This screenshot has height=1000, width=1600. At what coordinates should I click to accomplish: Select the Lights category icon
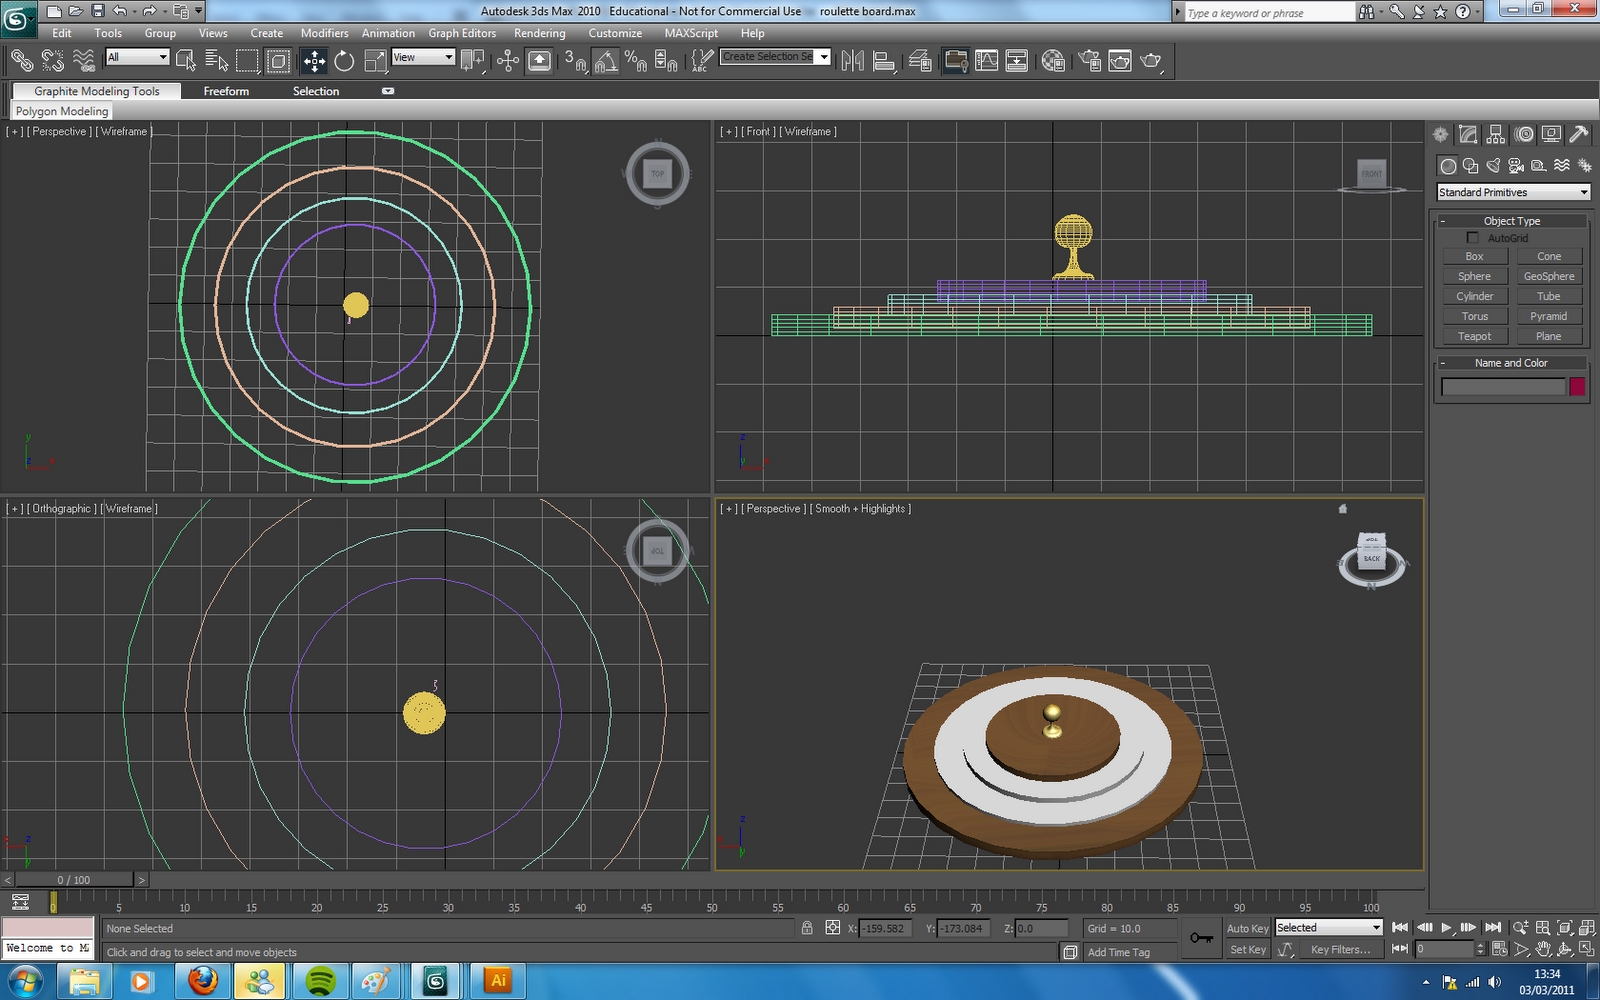(1493, 165)
